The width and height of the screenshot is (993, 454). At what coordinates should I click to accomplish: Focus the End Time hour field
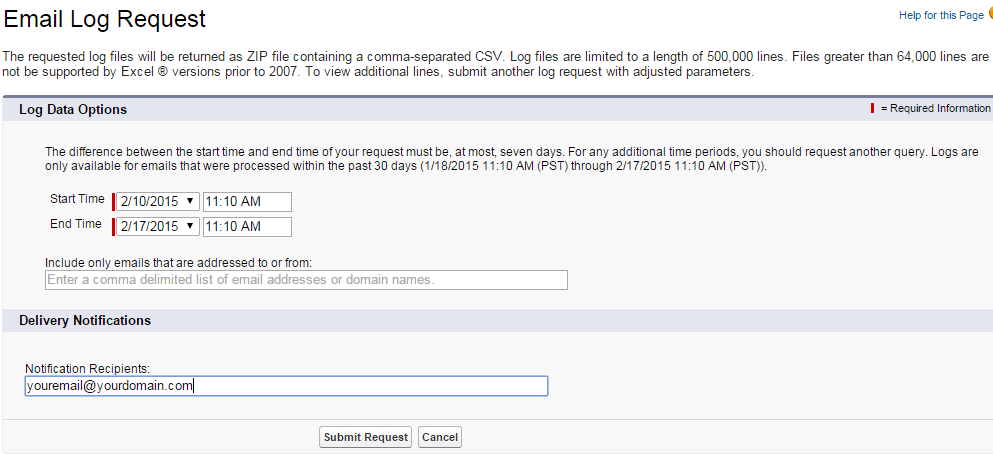247,226
